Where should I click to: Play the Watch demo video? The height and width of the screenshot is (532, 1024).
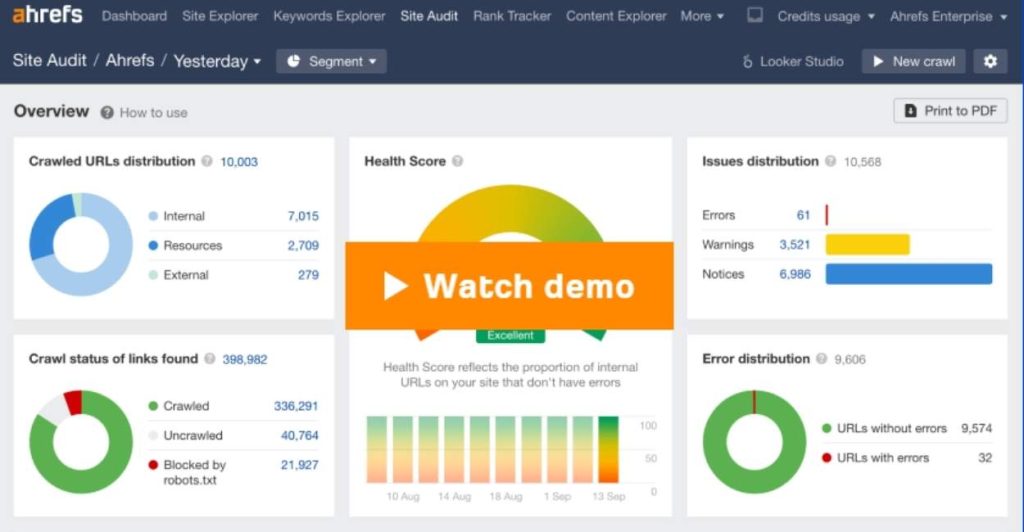[509, 286]
